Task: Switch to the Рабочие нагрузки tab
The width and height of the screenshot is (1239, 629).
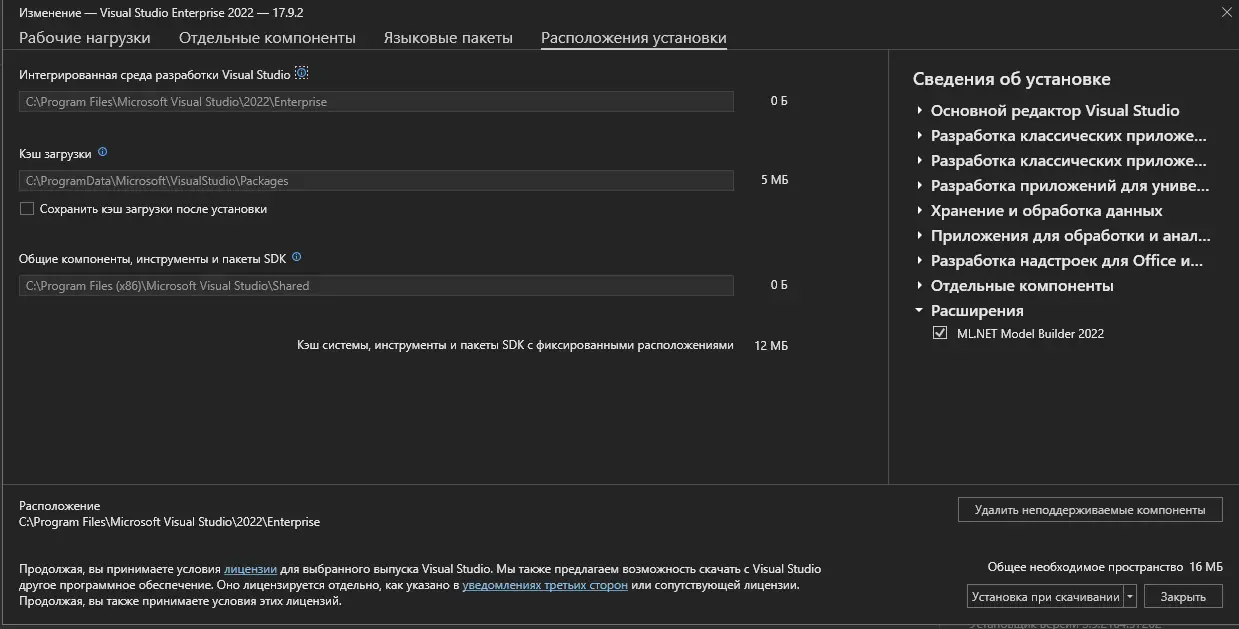Action: click(84, 37)
